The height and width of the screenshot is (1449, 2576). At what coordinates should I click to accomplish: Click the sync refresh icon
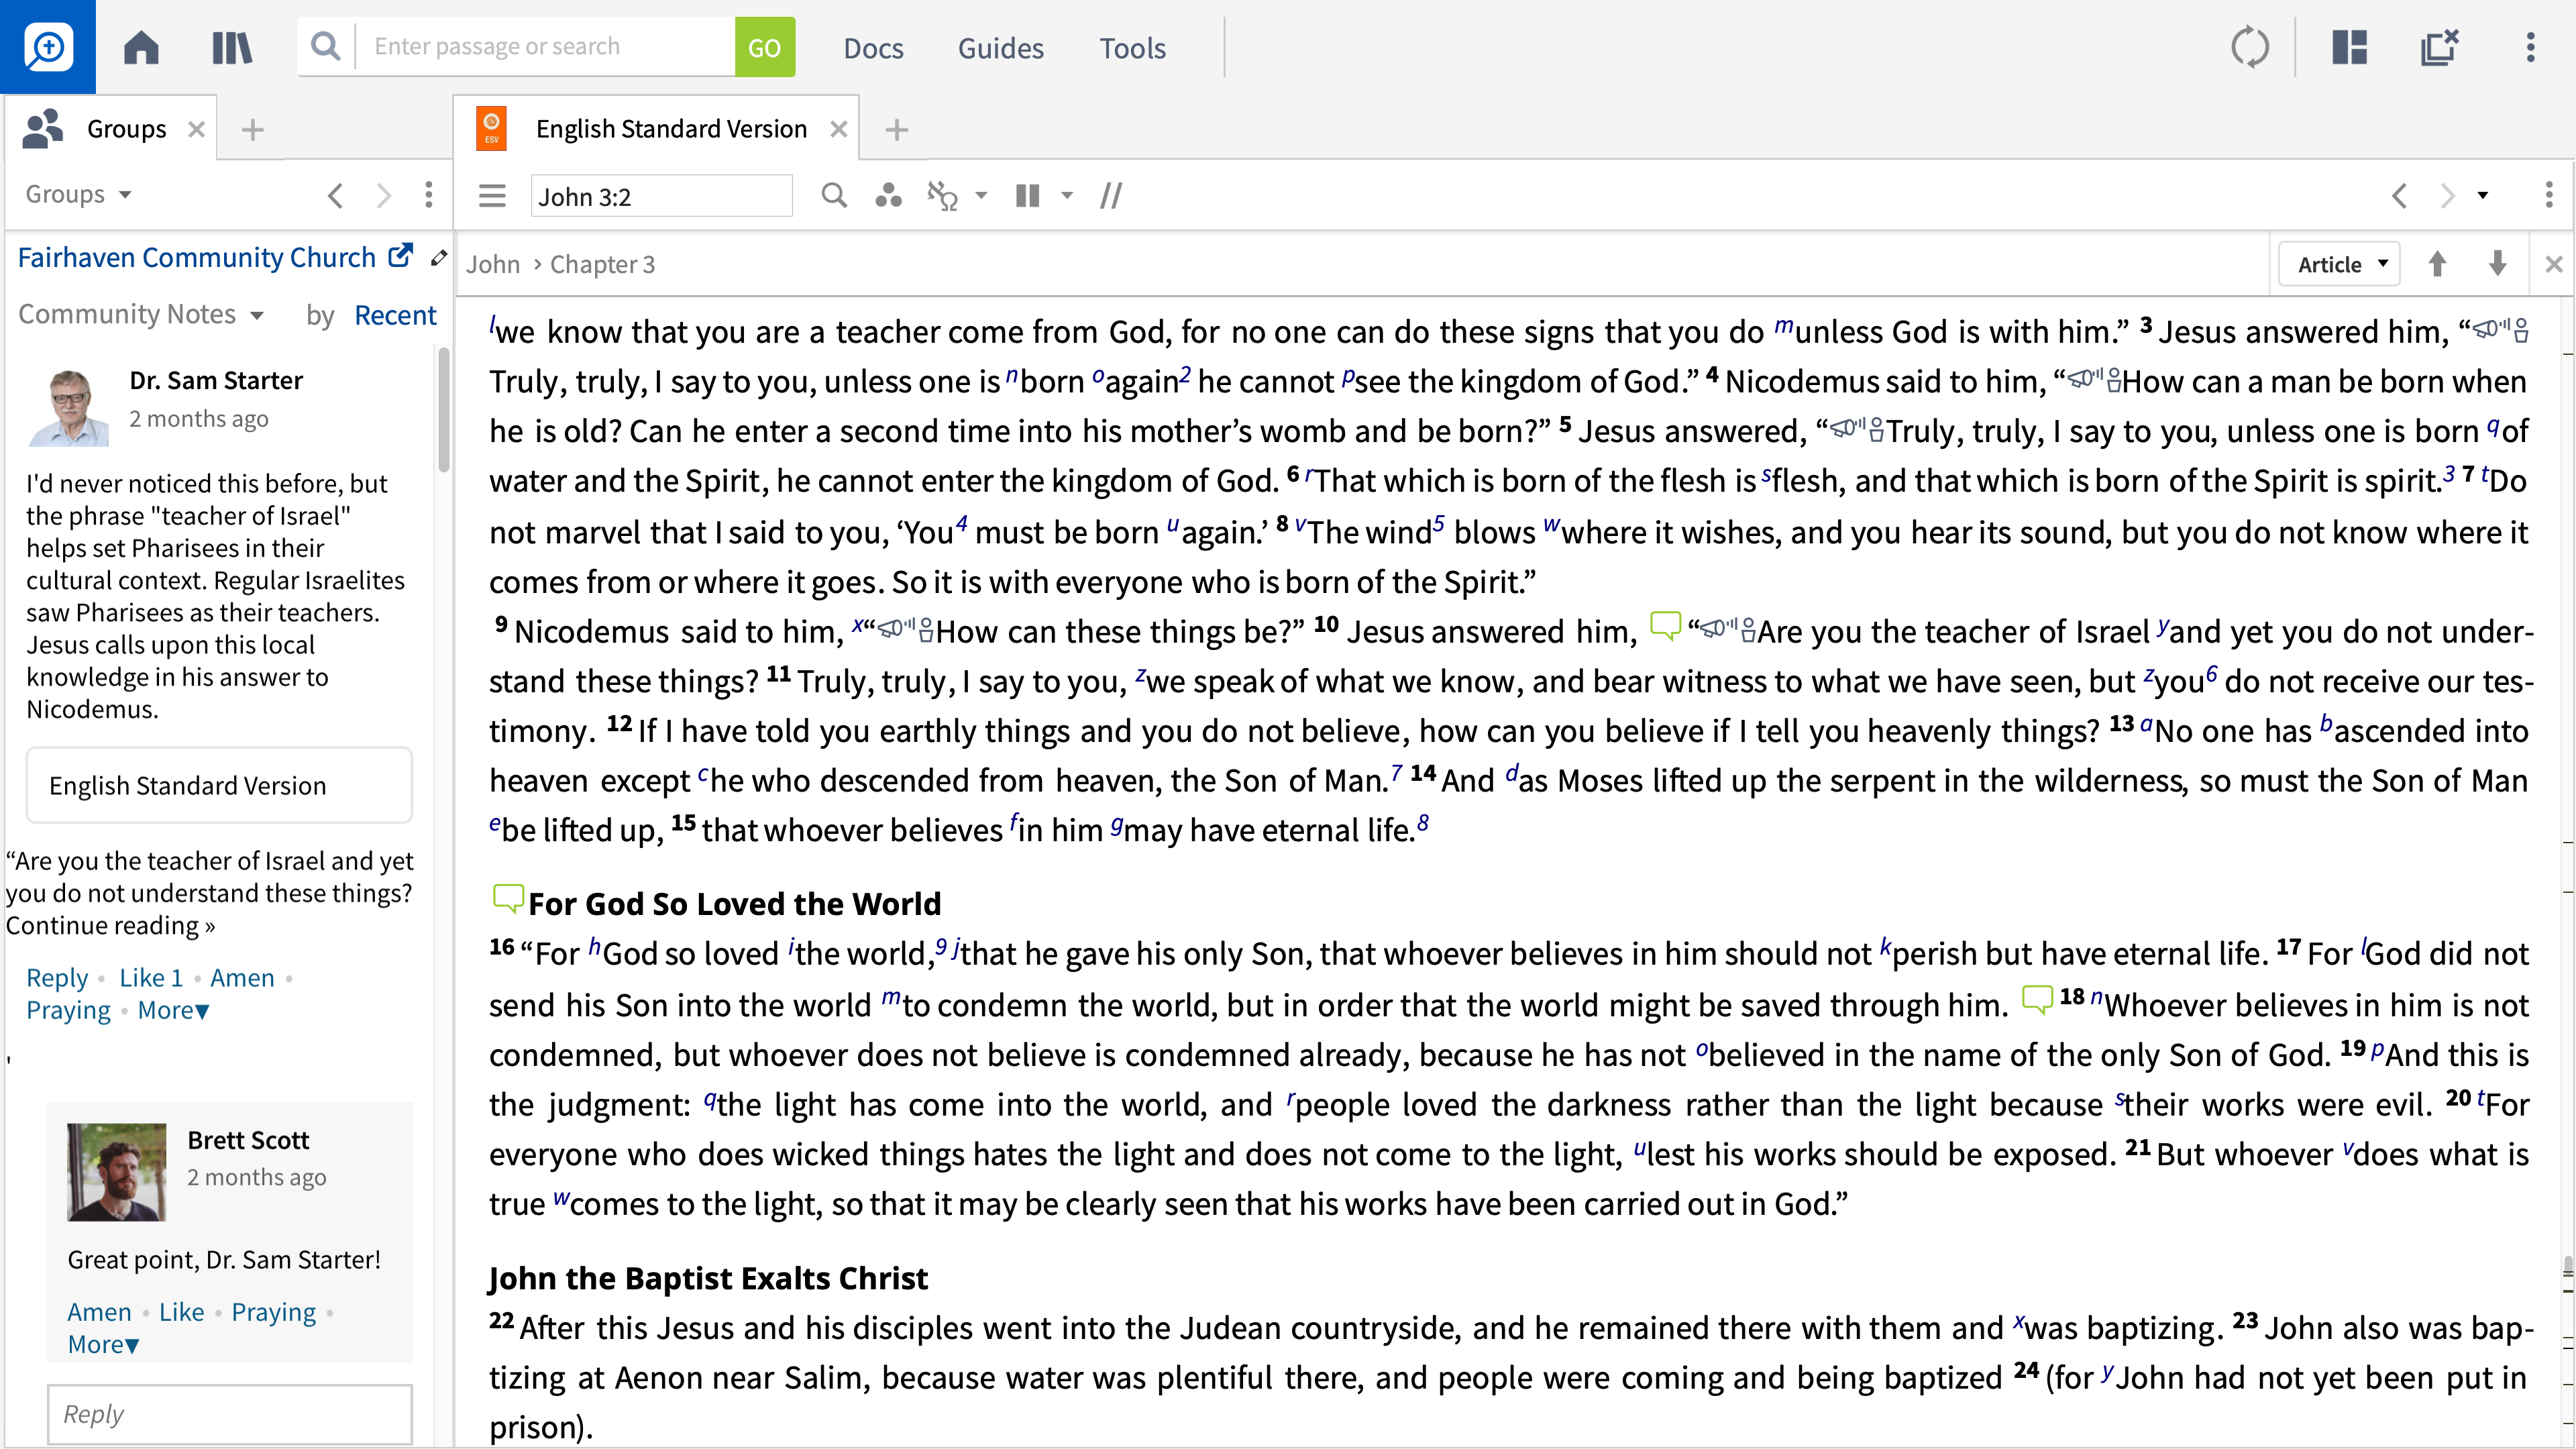click(x=2250, y=47)
